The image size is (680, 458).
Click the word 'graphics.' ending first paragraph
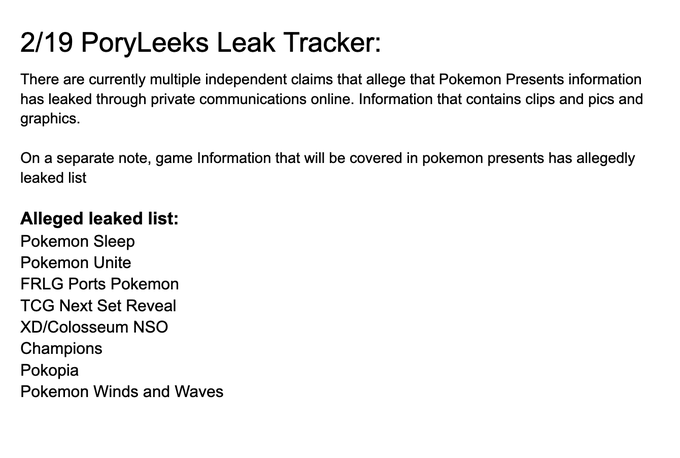coord(50,119)
